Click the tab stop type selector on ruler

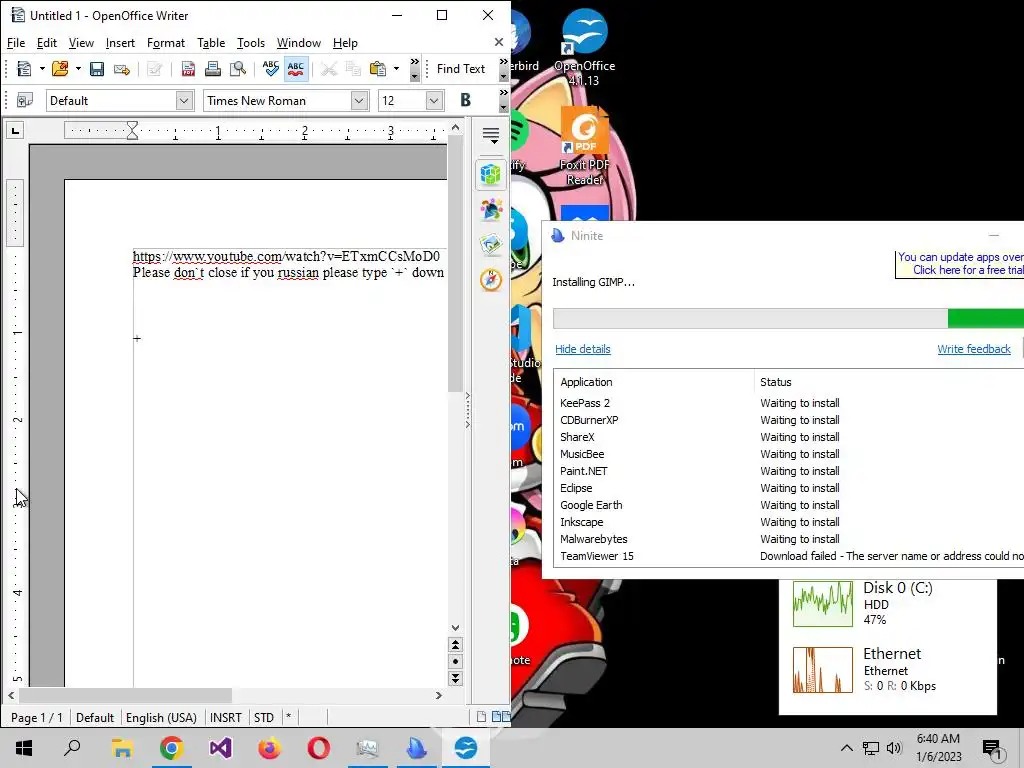(15, 131)
